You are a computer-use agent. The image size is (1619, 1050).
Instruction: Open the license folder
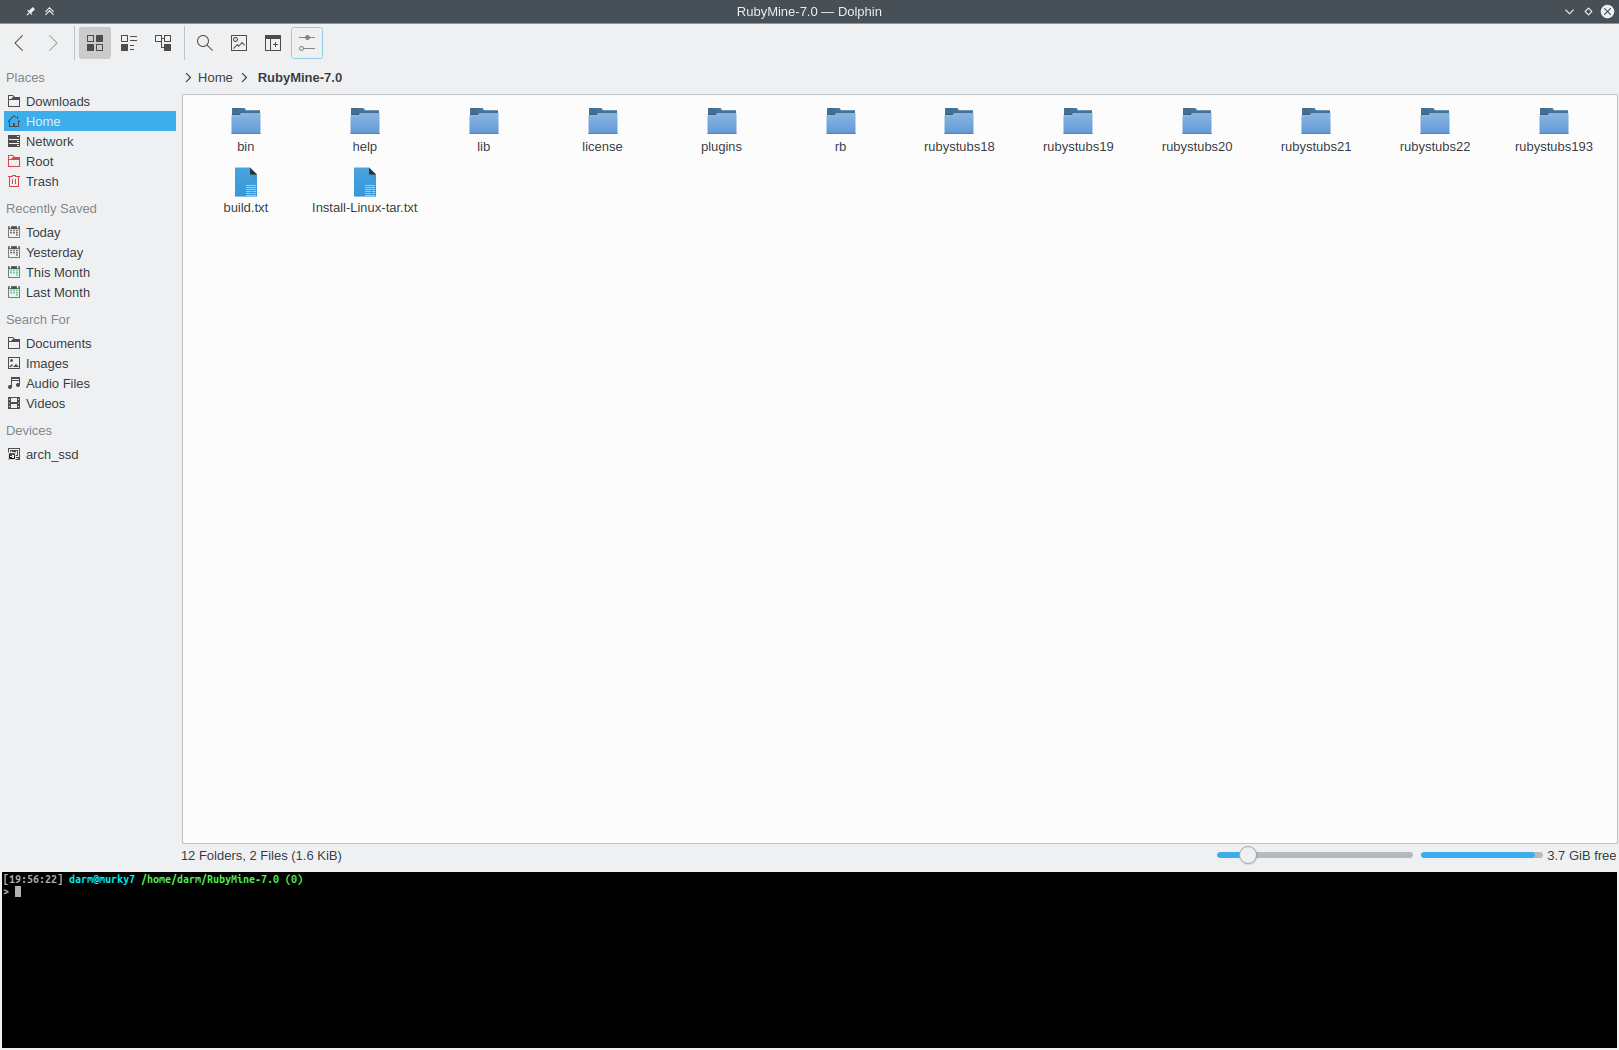tap(603, 130)
